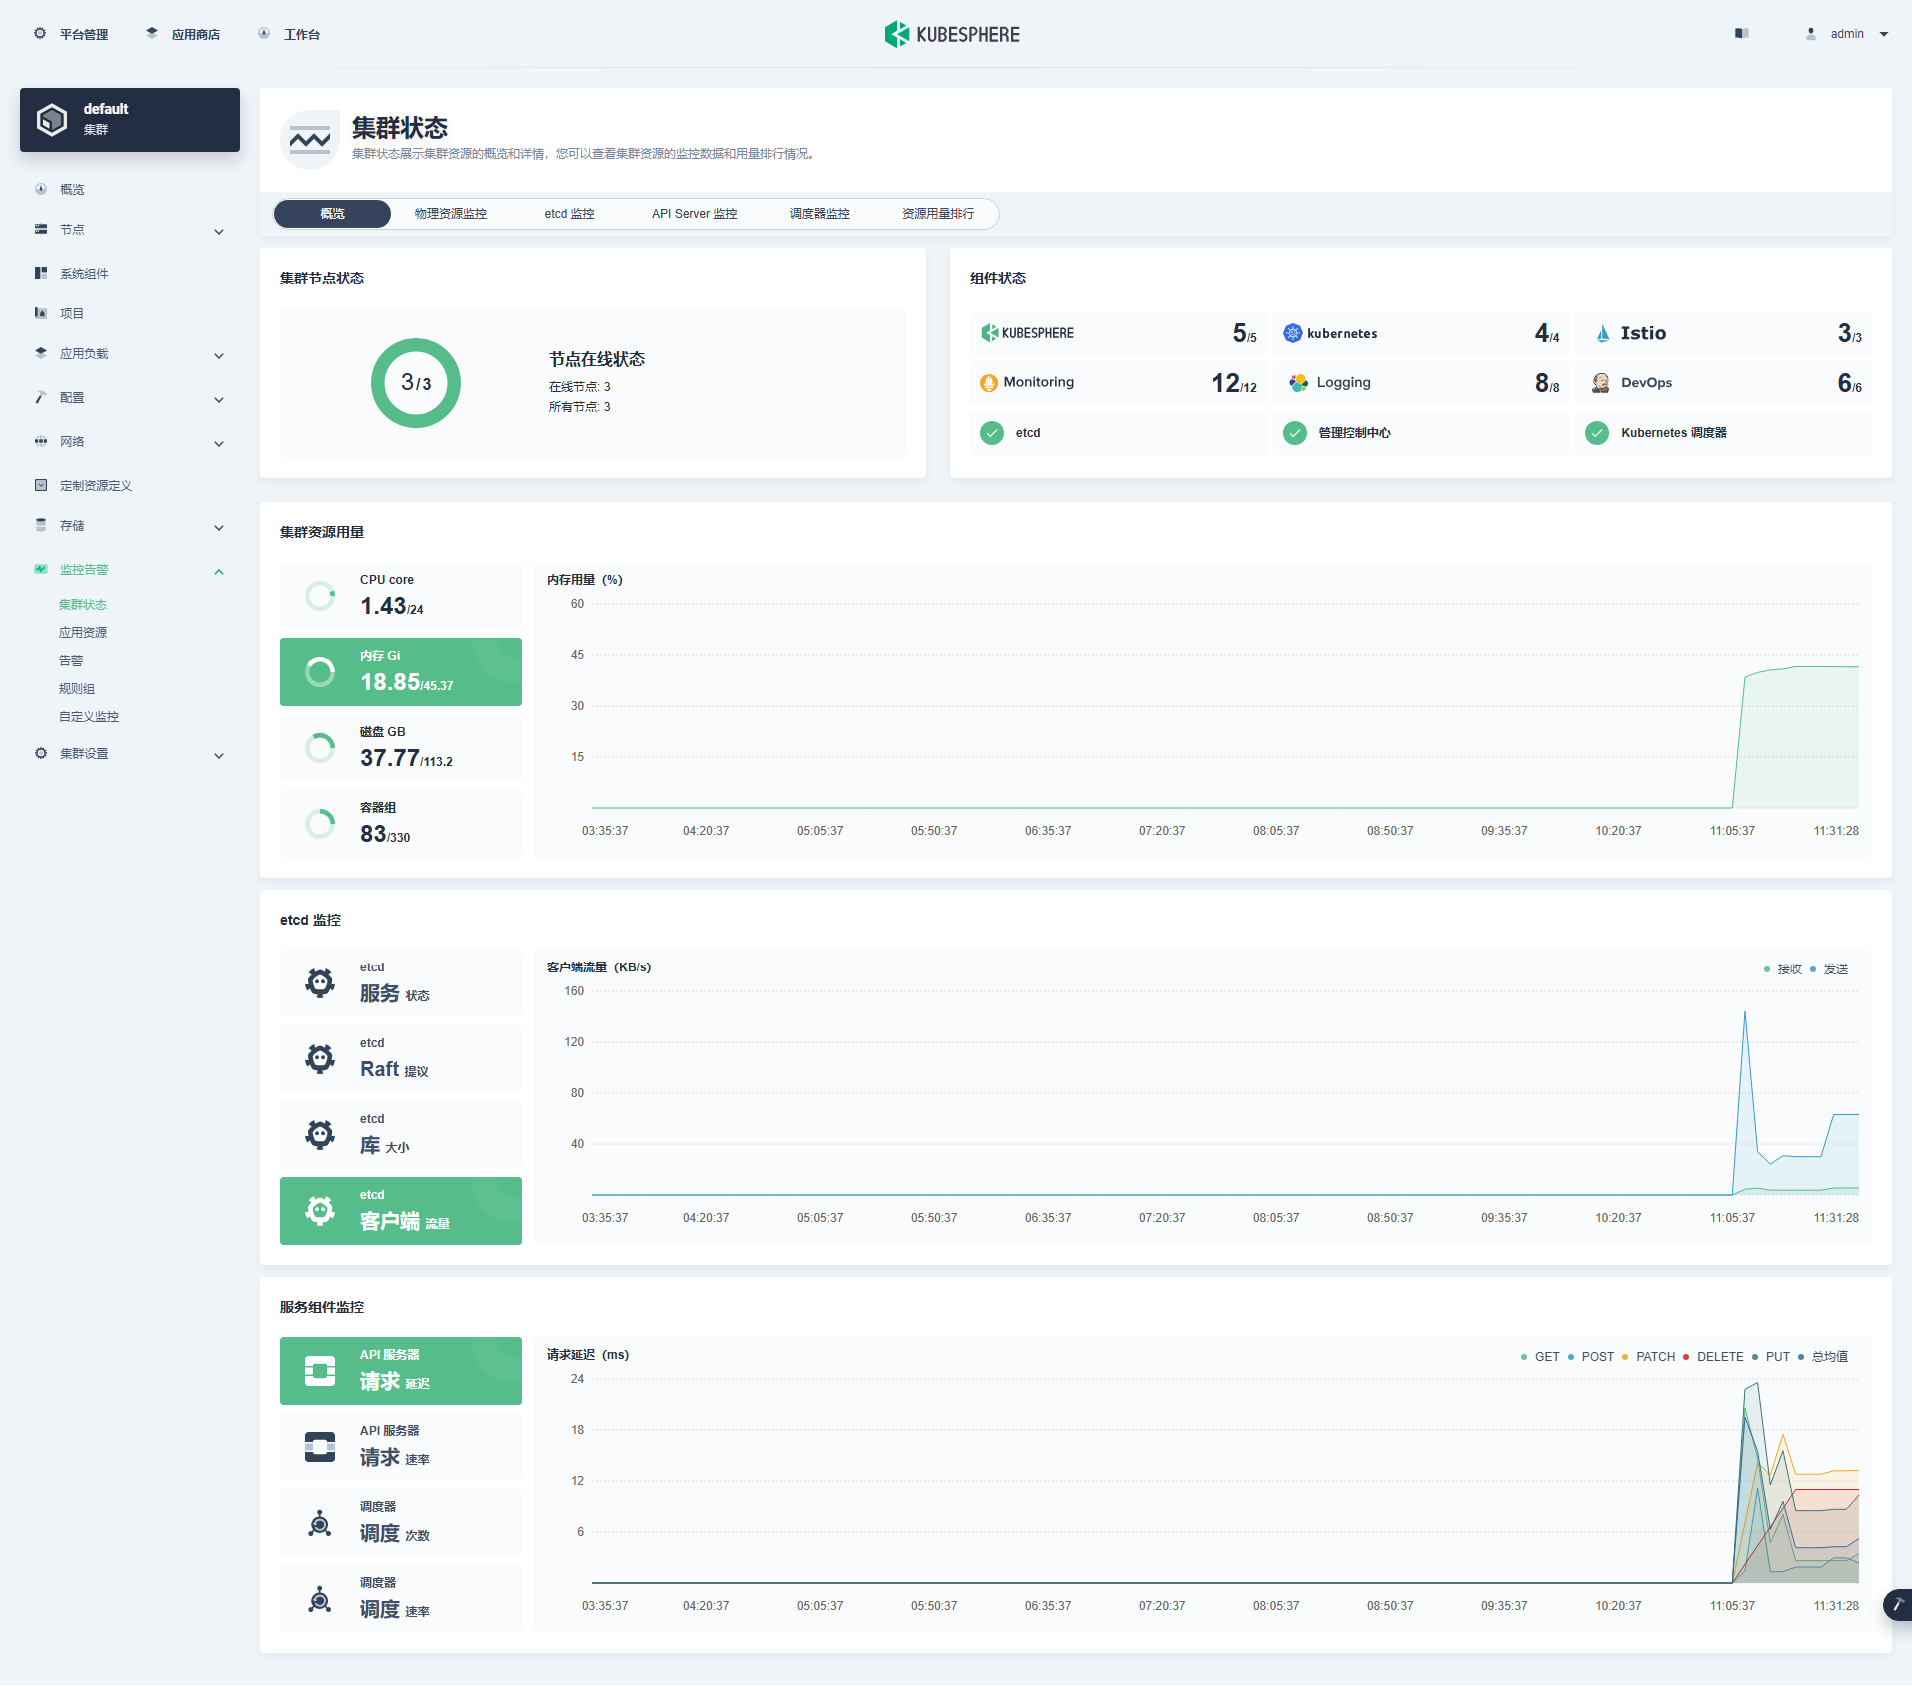
Task: Select the etcd service status gear icon
Action: 320,983
